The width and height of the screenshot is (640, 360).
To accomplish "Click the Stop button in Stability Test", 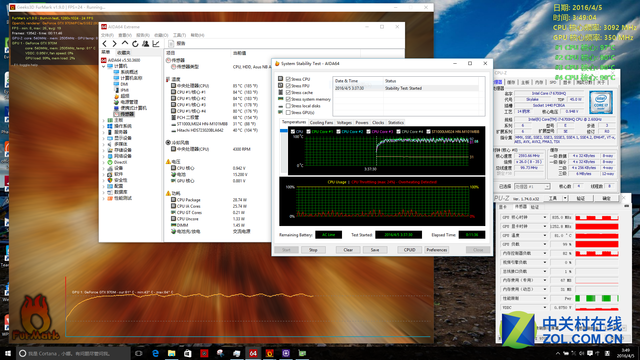I will point(313,250).
